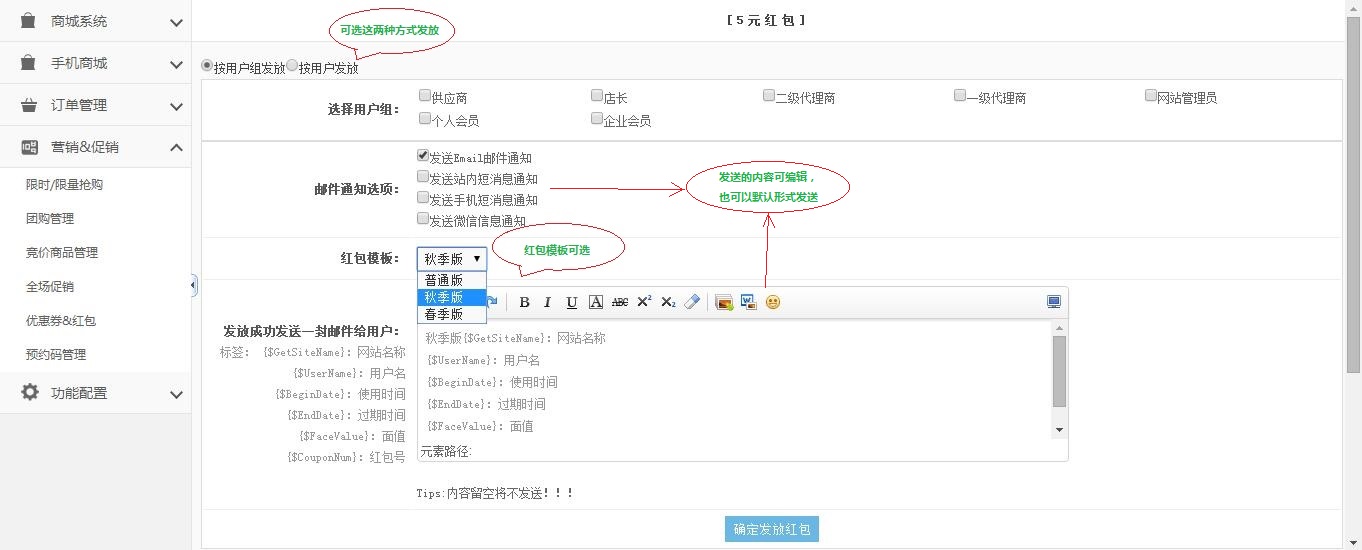The width and height of the screenshot is (1362, 550).
Task: Open 限时/限量抢购 menu item
Action: [x=64, y=185]
